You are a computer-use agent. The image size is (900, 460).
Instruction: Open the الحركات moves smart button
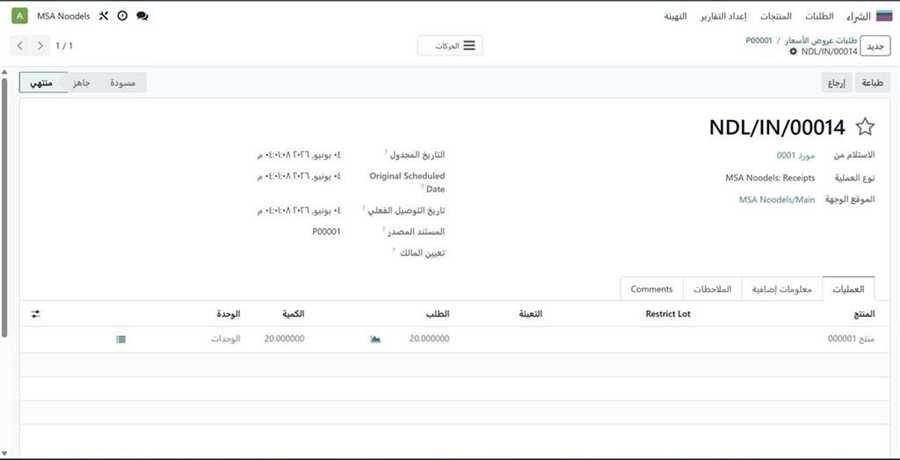(x=451, y=46)
